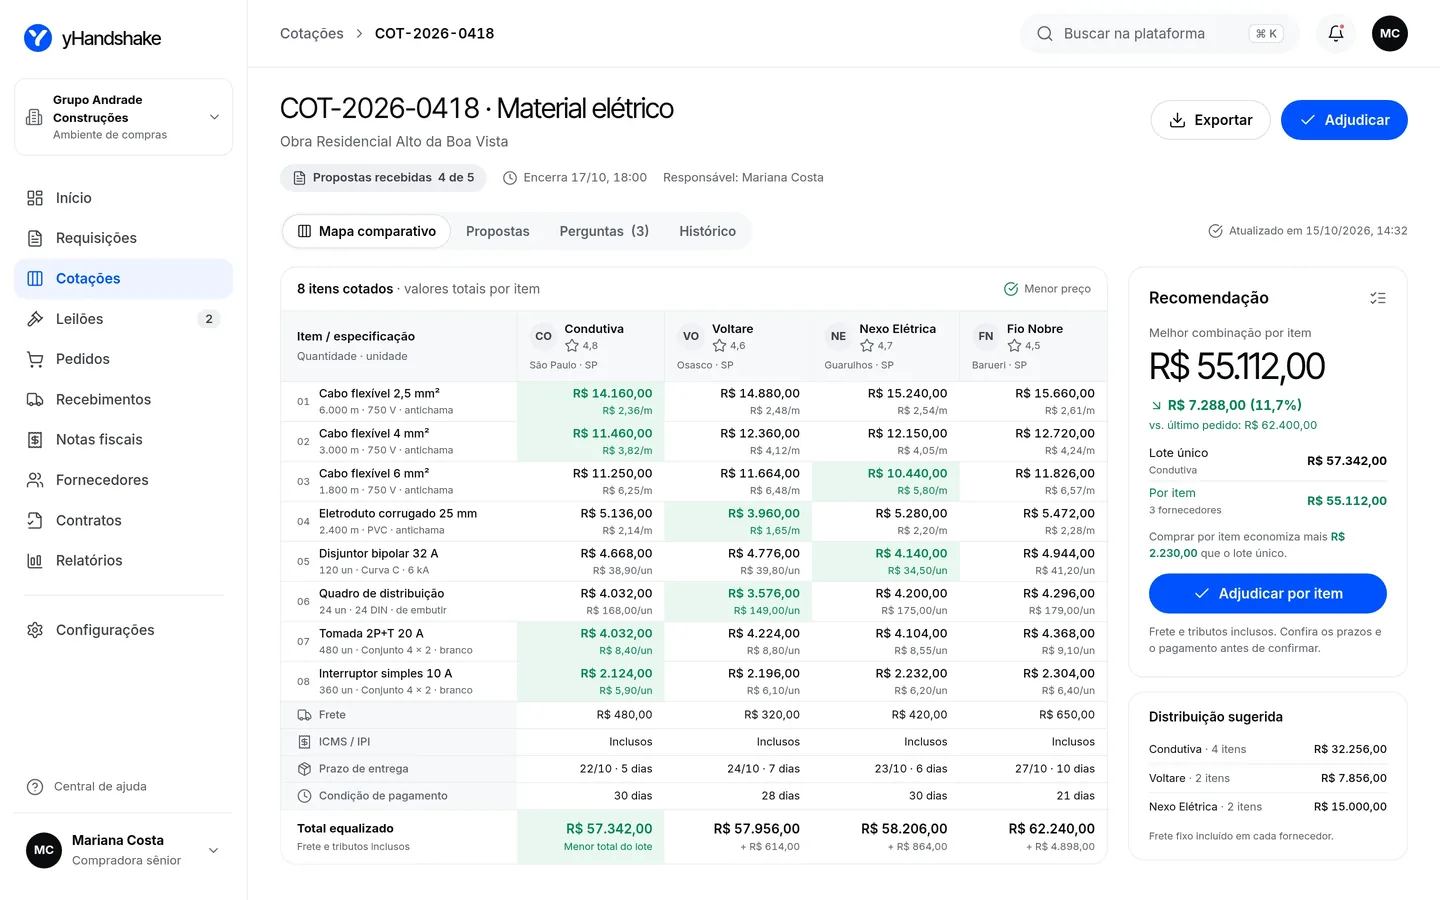This screenshot has height=900, width=1440.
Task: Click the Notas fiscais icon
Action: click(x=35, y=439)
